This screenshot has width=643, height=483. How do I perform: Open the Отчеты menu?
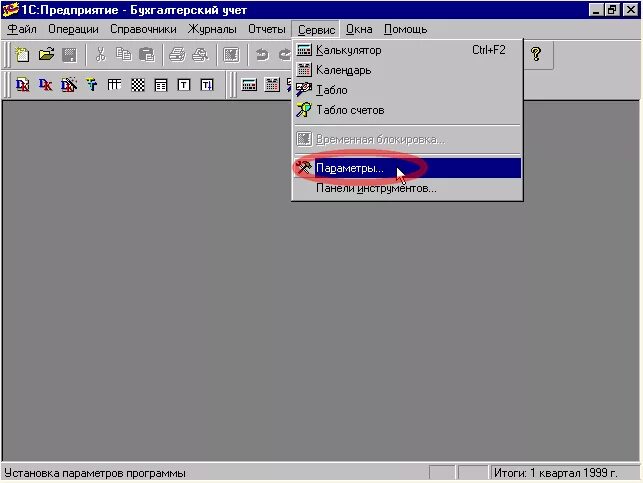(267, 30)
